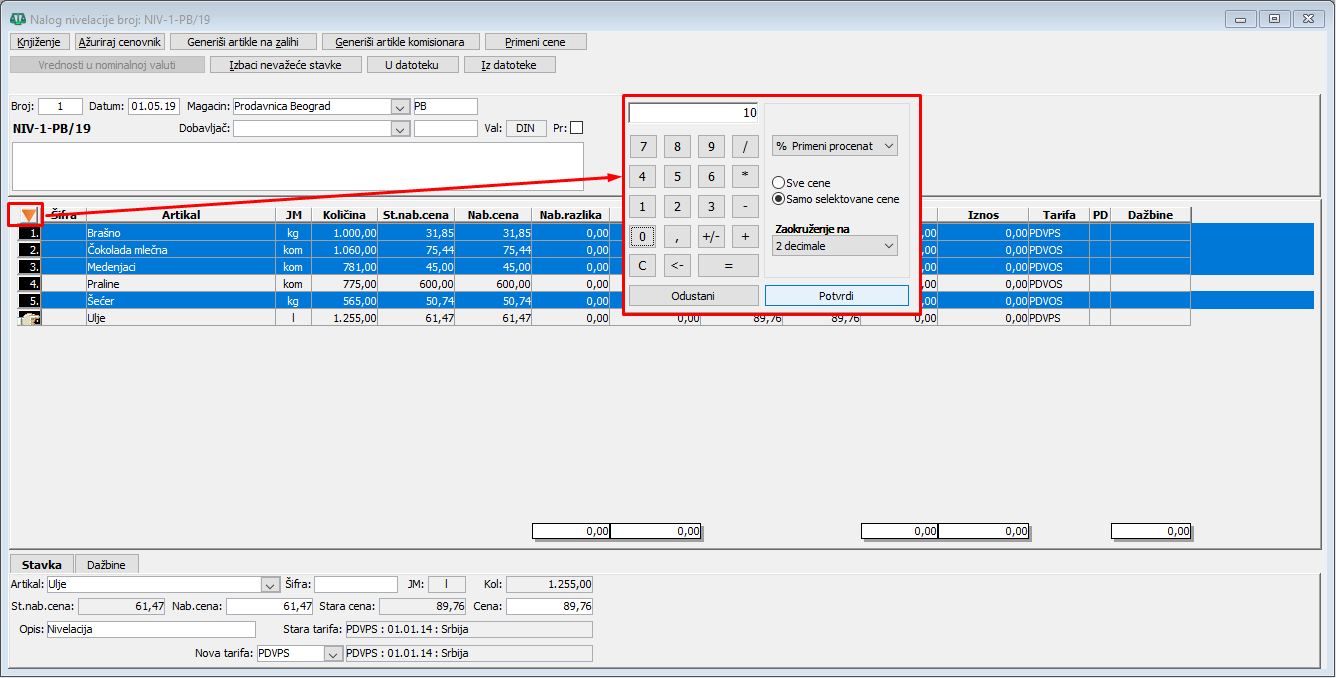Image resolution: width=1336 pixels, height=678 pixels.
Task: Click the app icon in title bar
Action: [17, 19]
